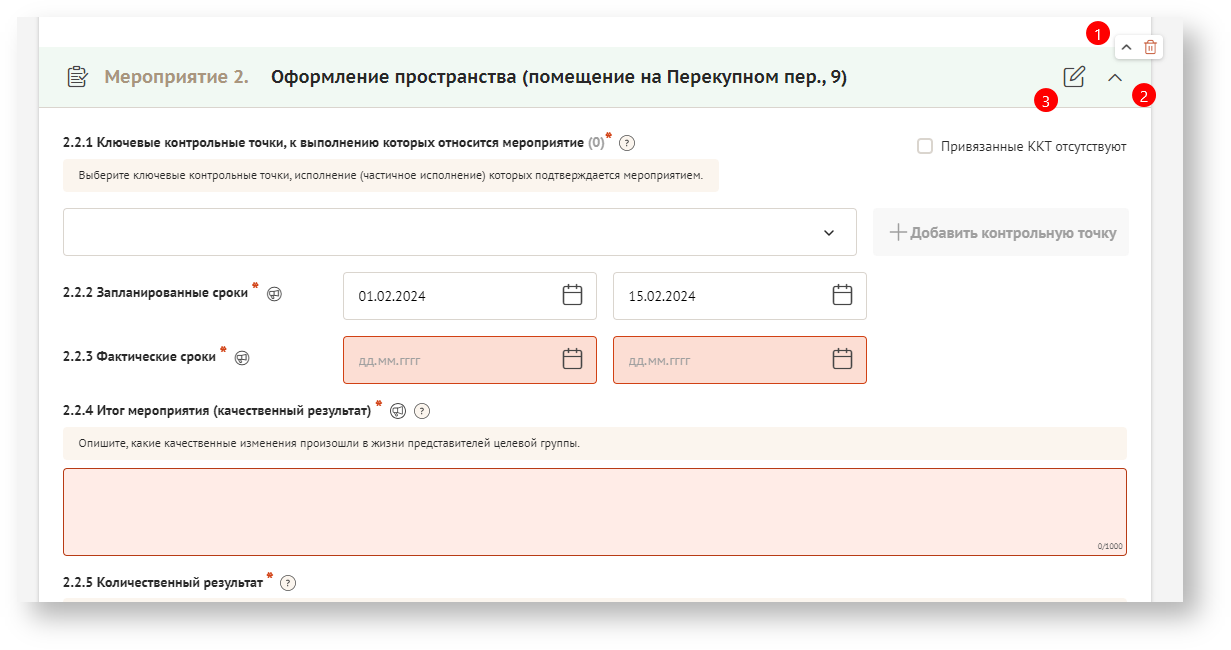Open calendar for planned end date 15.02.2024
This screenshot has width=1231, height=650.
pos(842,295)
